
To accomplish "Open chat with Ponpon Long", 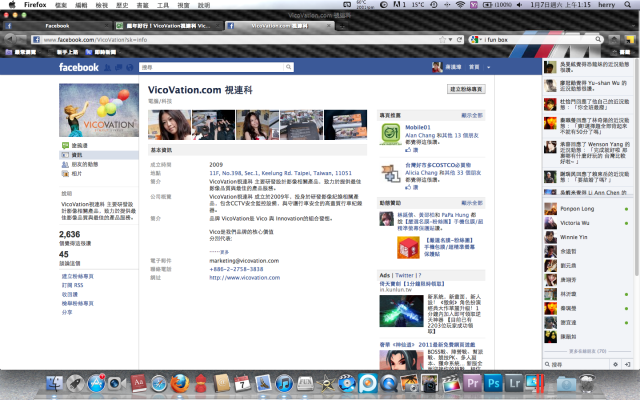I will 587,209.
